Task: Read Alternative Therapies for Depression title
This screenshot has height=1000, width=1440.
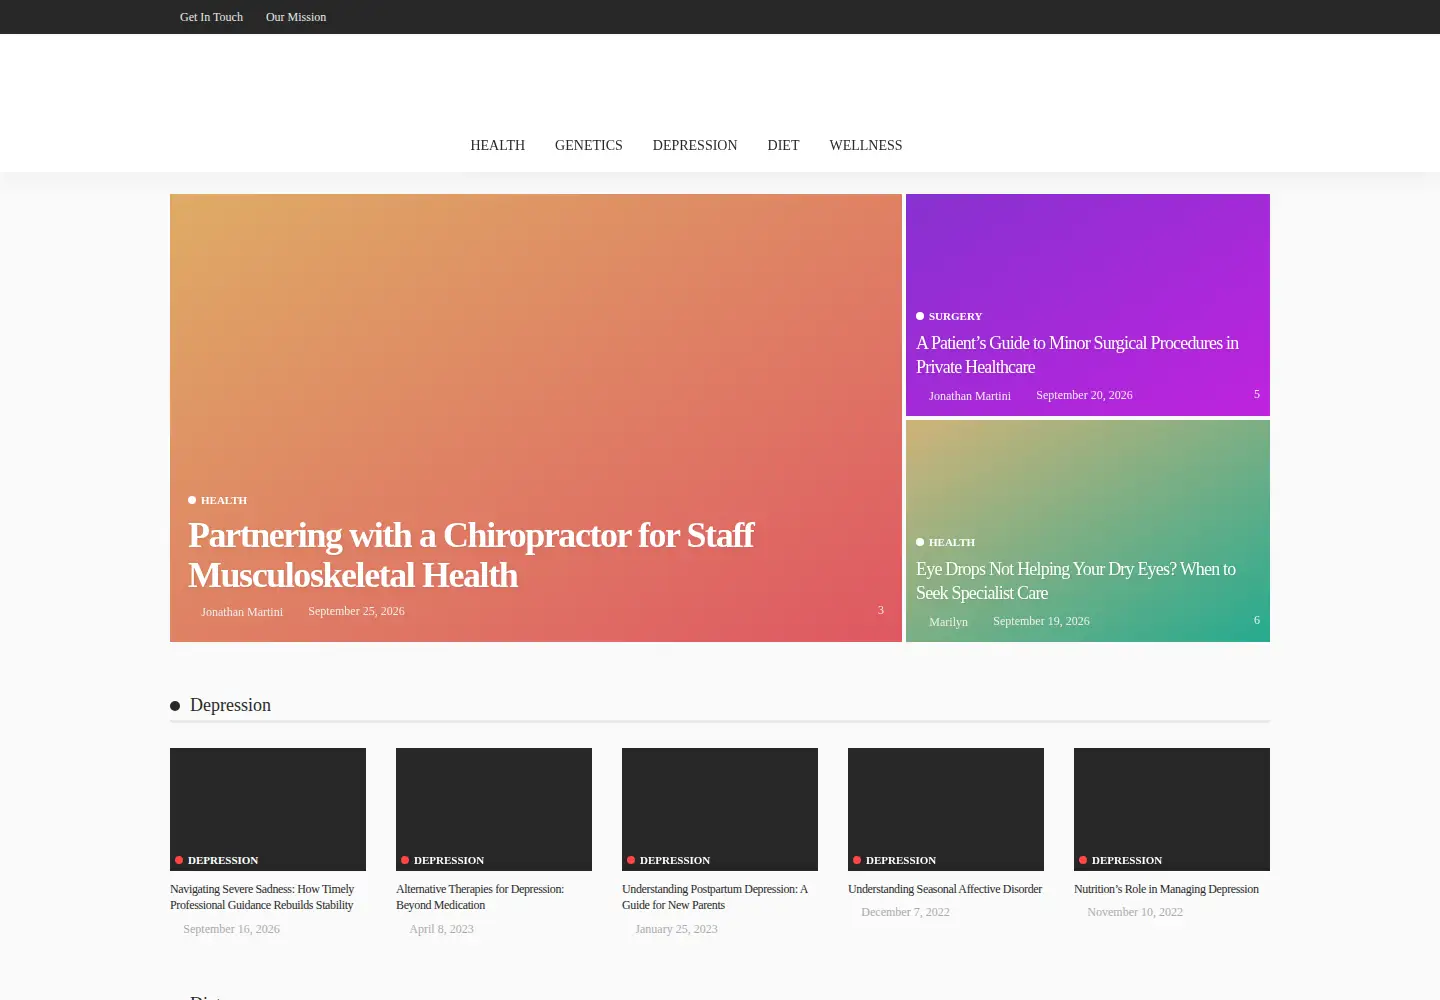Action: 480,897
